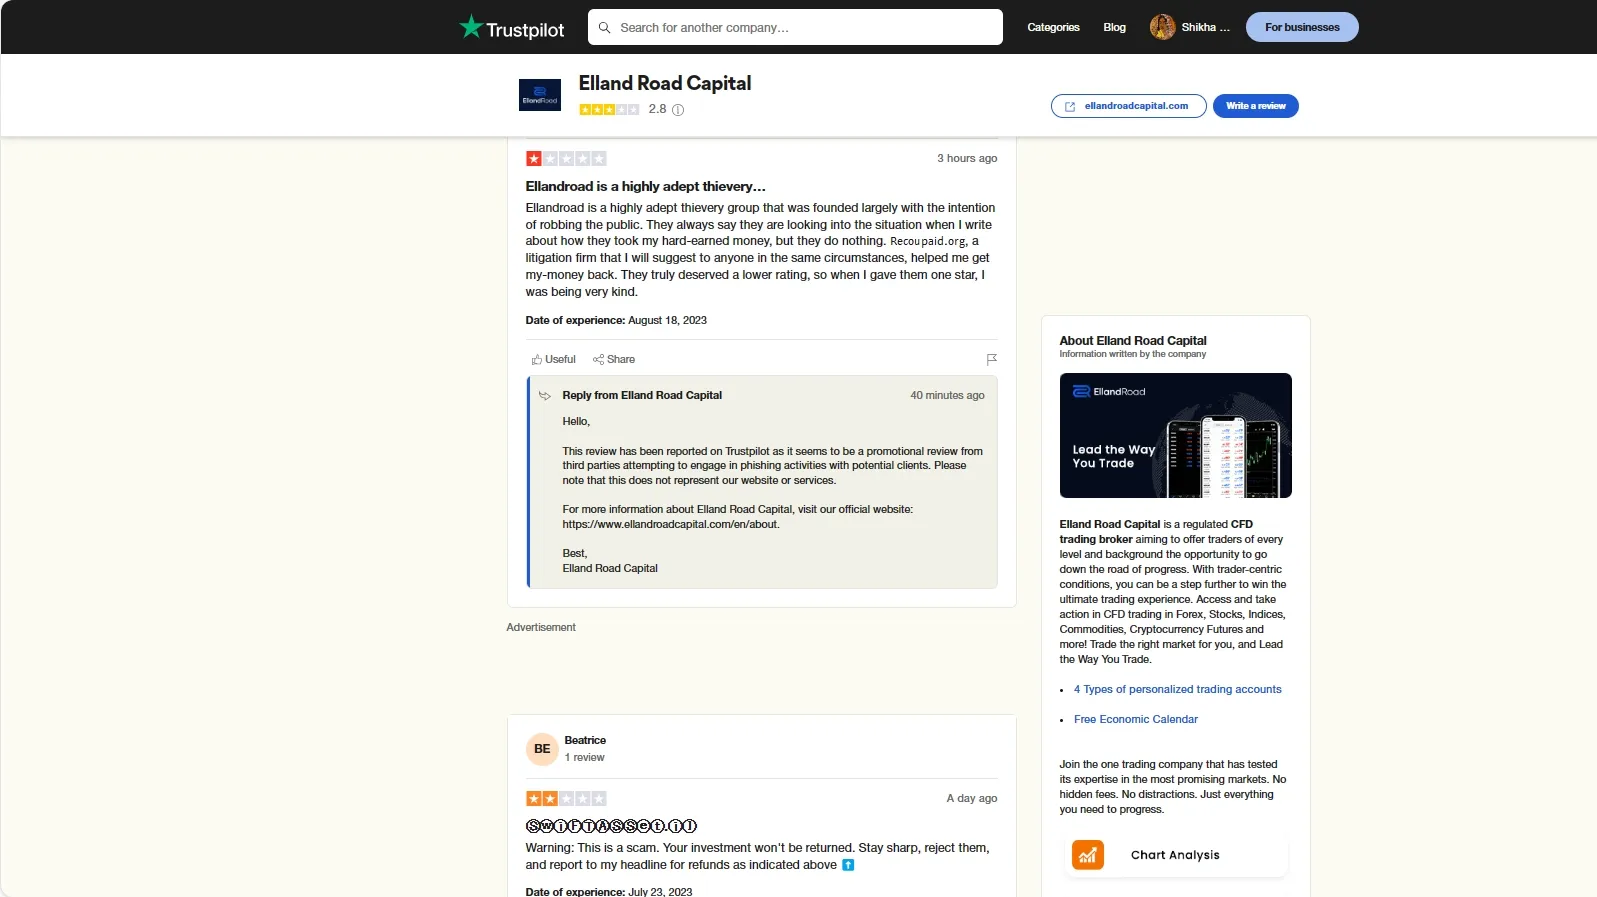This screenshot has height=897, width=1597.
Task: Open the 4 Types of personalized trading accounts link
Action: 1177,689
